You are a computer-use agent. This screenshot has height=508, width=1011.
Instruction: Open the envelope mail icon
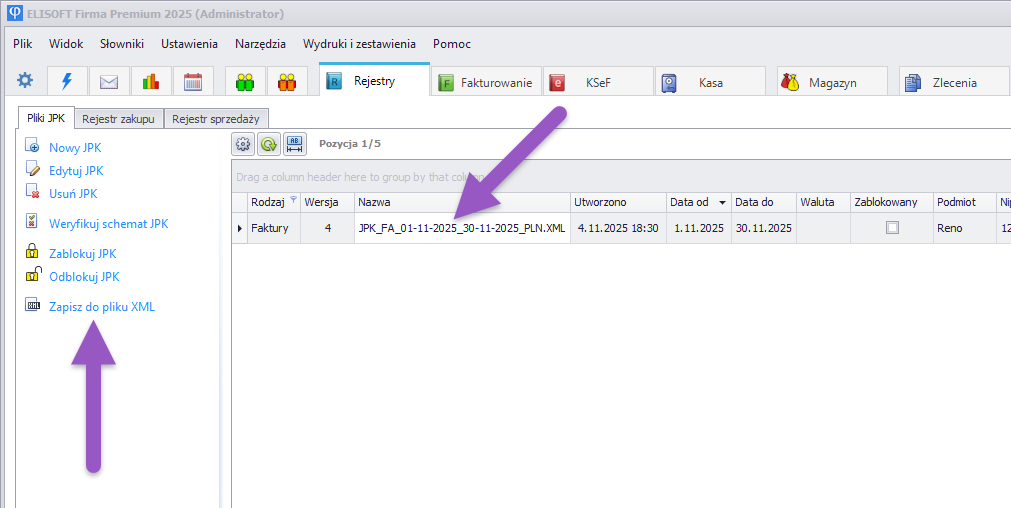[x=109, y=82]
